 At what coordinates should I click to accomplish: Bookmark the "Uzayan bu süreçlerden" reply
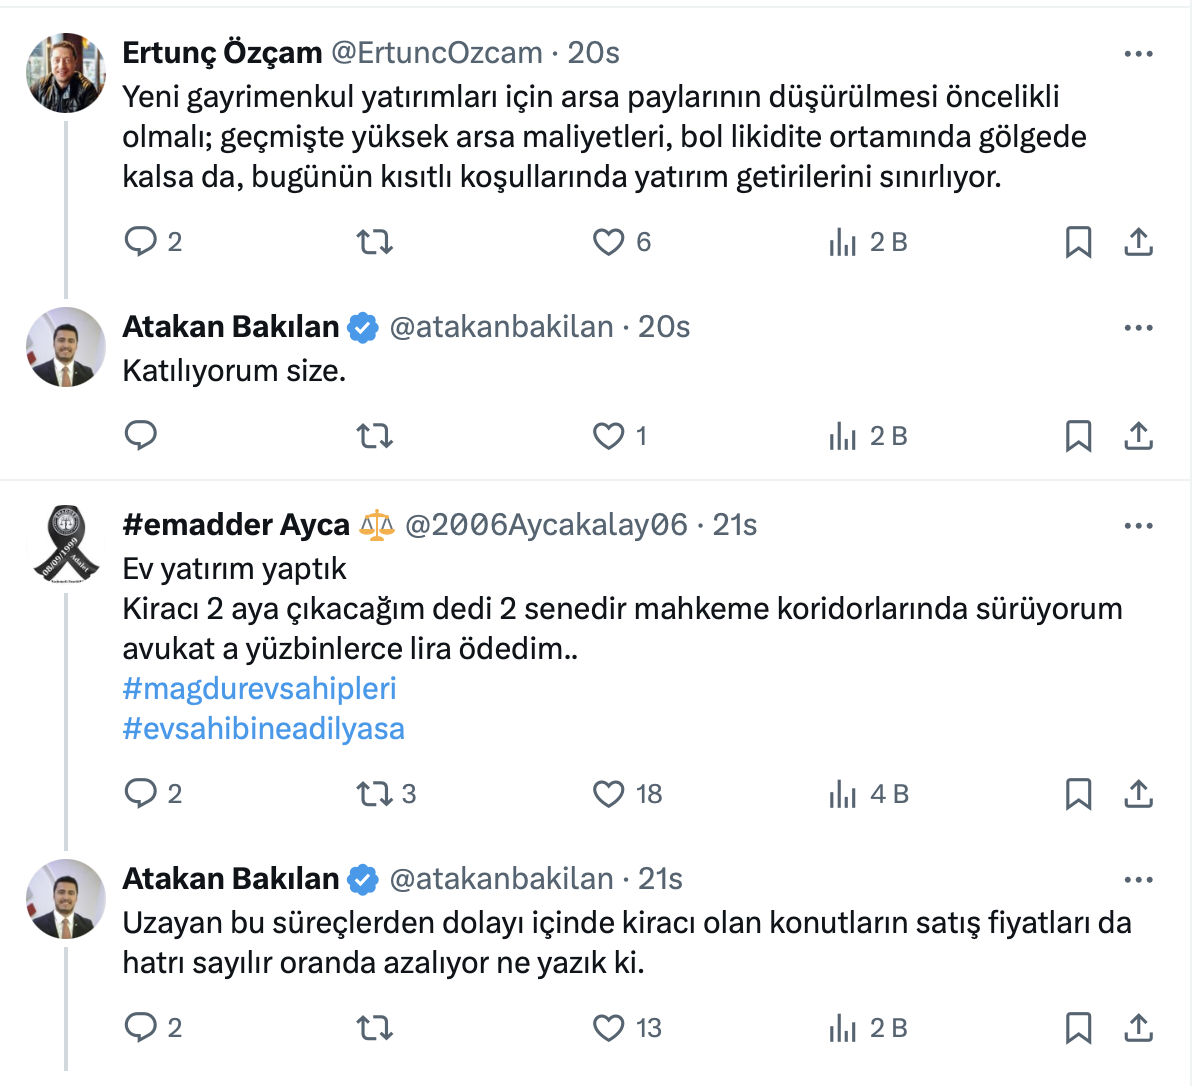coord(1078,1028)
